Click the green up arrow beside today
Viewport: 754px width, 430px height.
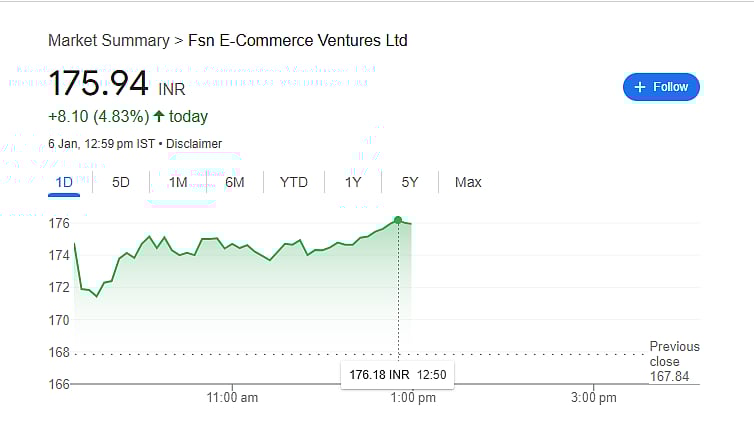[x=158, y=116]
